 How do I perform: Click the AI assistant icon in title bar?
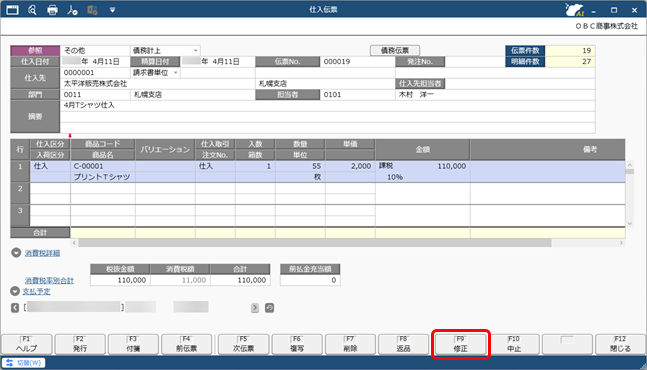[x=574, y=9]
